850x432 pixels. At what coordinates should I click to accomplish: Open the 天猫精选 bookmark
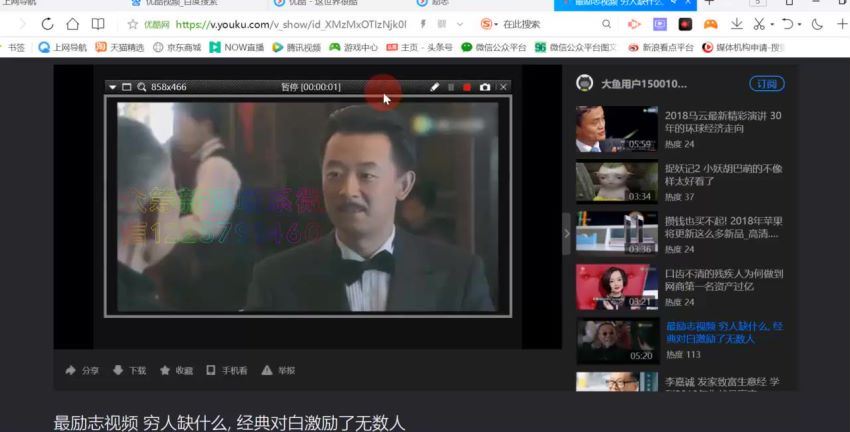[120, 48]
